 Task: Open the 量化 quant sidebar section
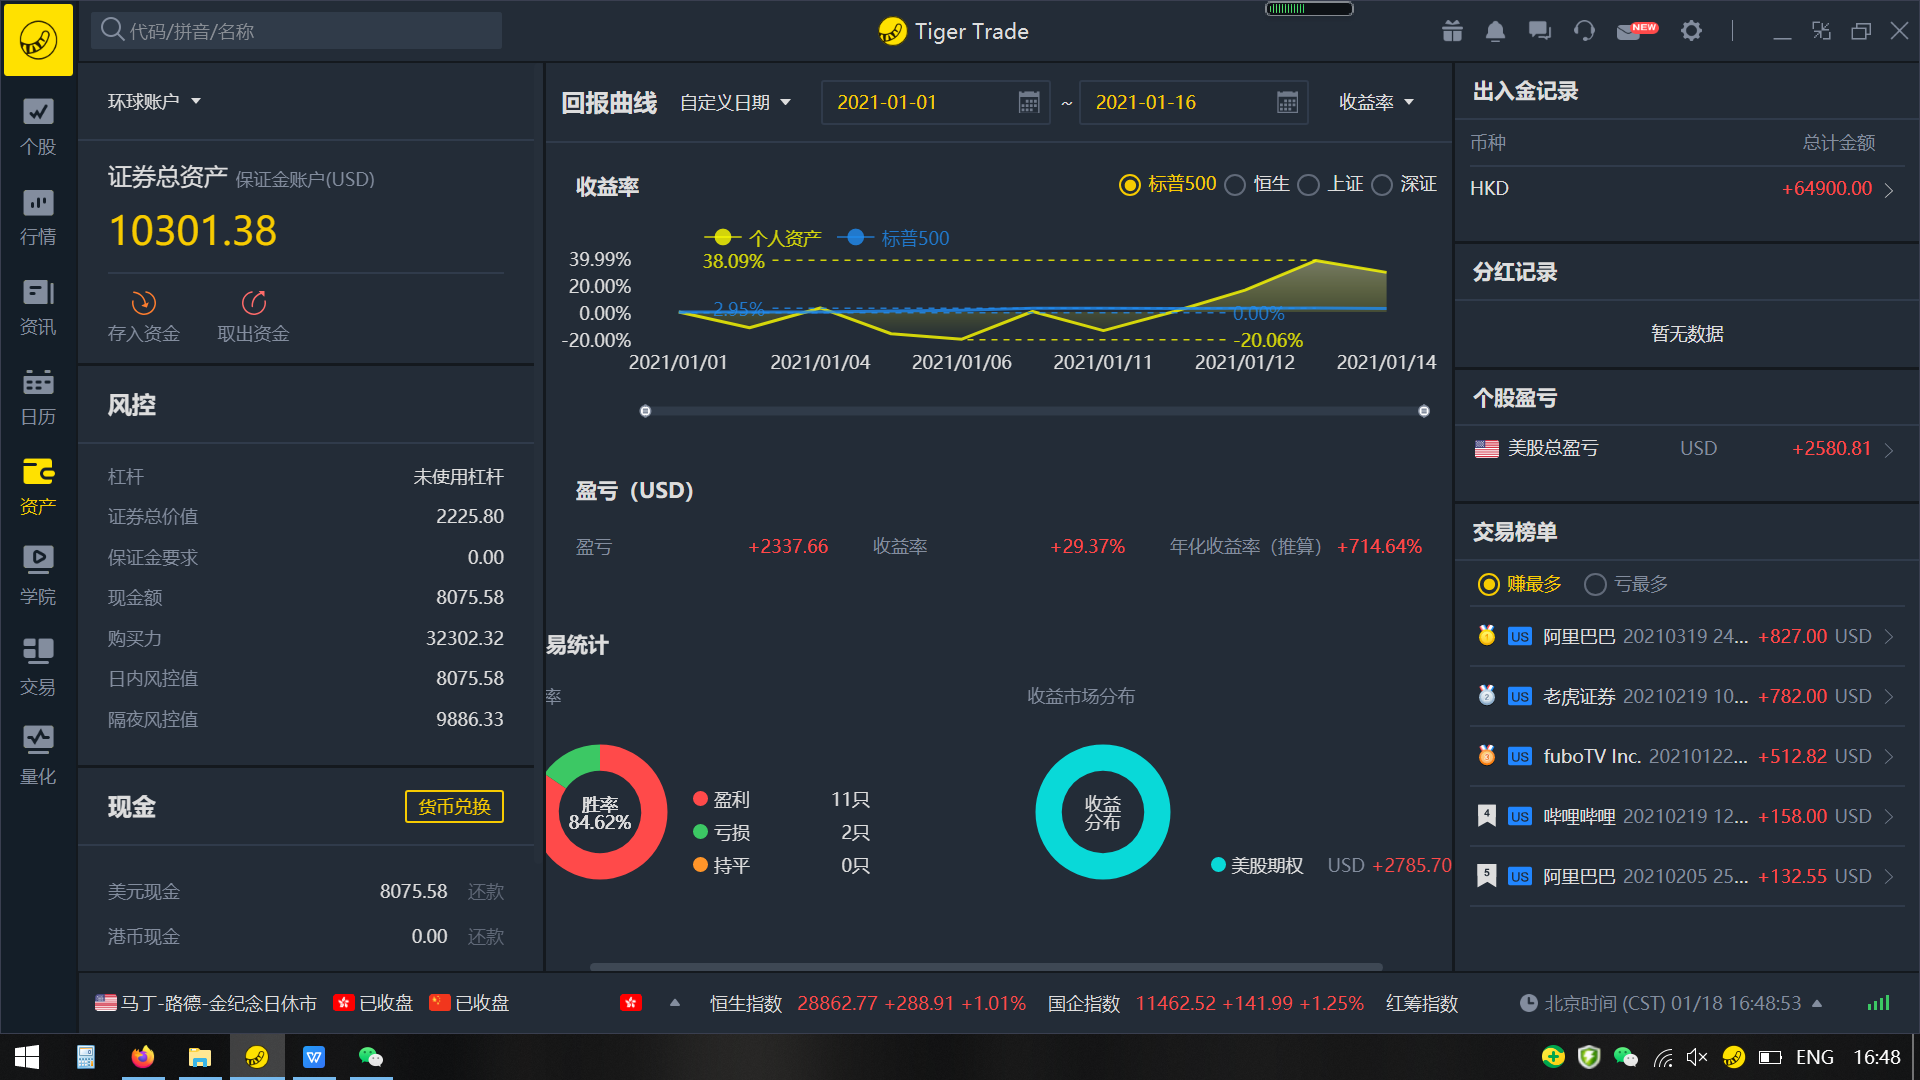click(38, 757)
